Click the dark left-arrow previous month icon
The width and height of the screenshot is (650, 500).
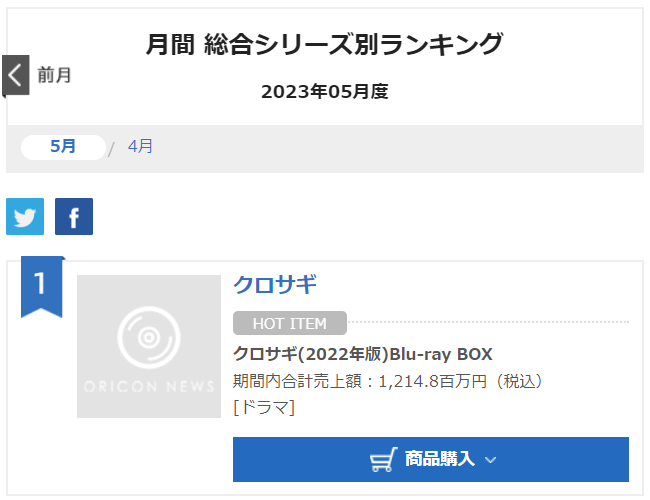16,75
